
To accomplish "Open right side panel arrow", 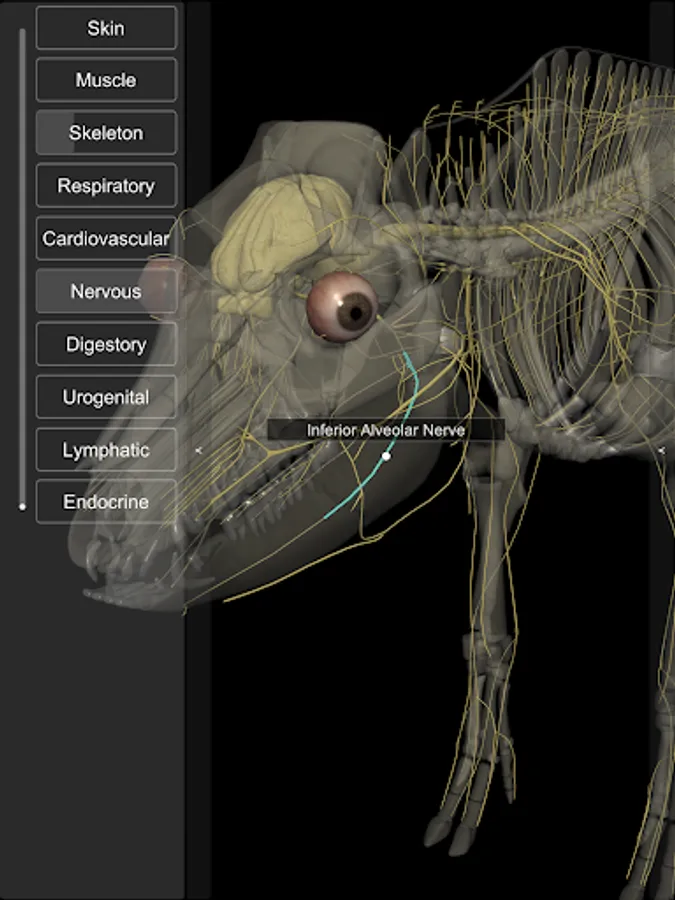I will [x=661, y=451].
